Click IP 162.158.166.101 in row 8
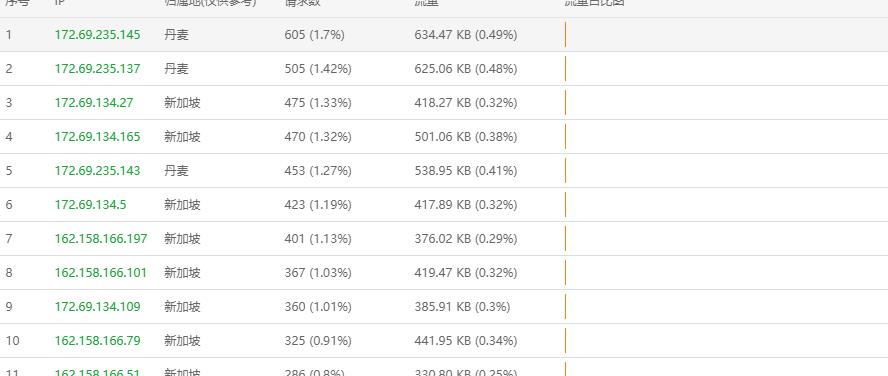 click(101, 272)
